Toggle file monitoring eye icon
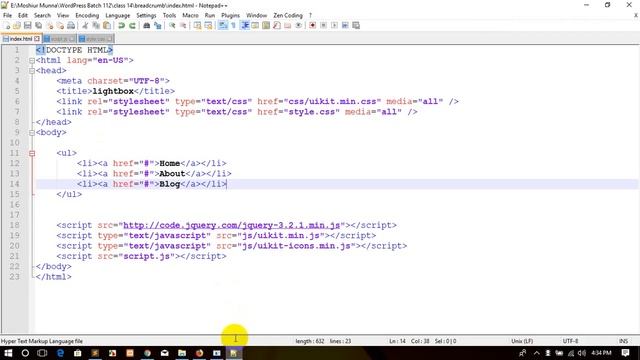The width and height of the screenshot is (640, 360). [x=299, y=25]
